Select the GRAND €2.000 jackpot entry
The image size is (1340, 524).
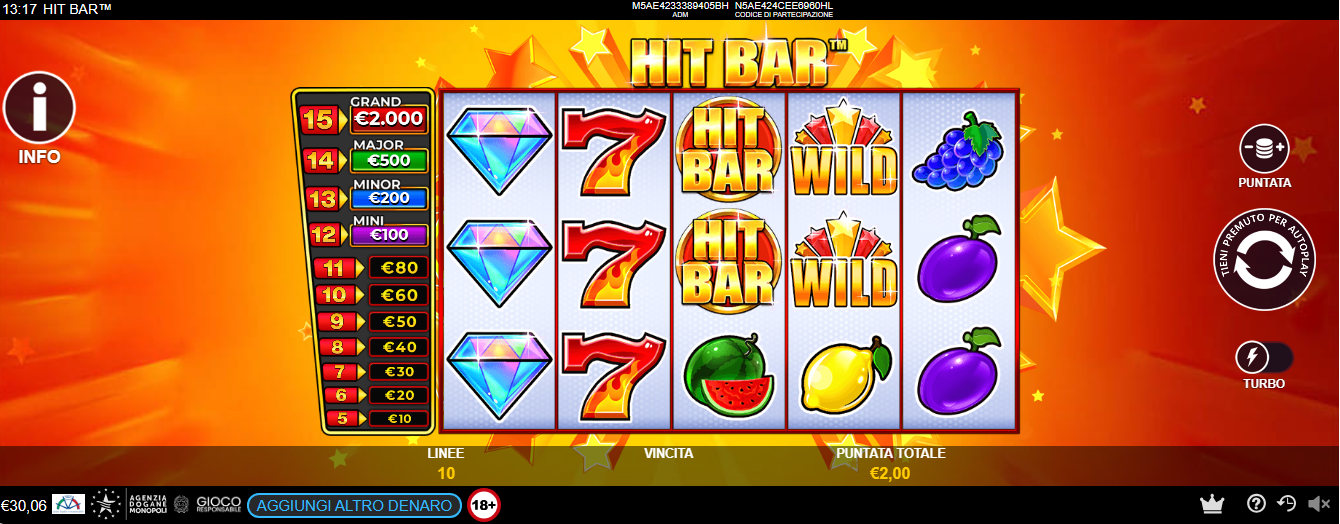(x=364, y=116)
